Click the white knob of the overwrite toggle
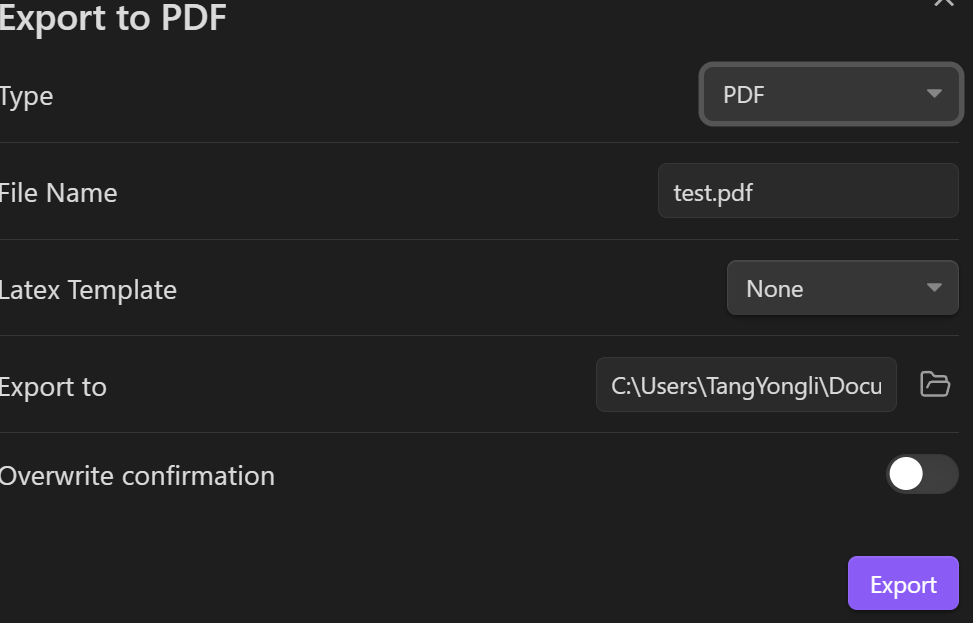Screen dimensions: 973x623 [x=906, y=474]
